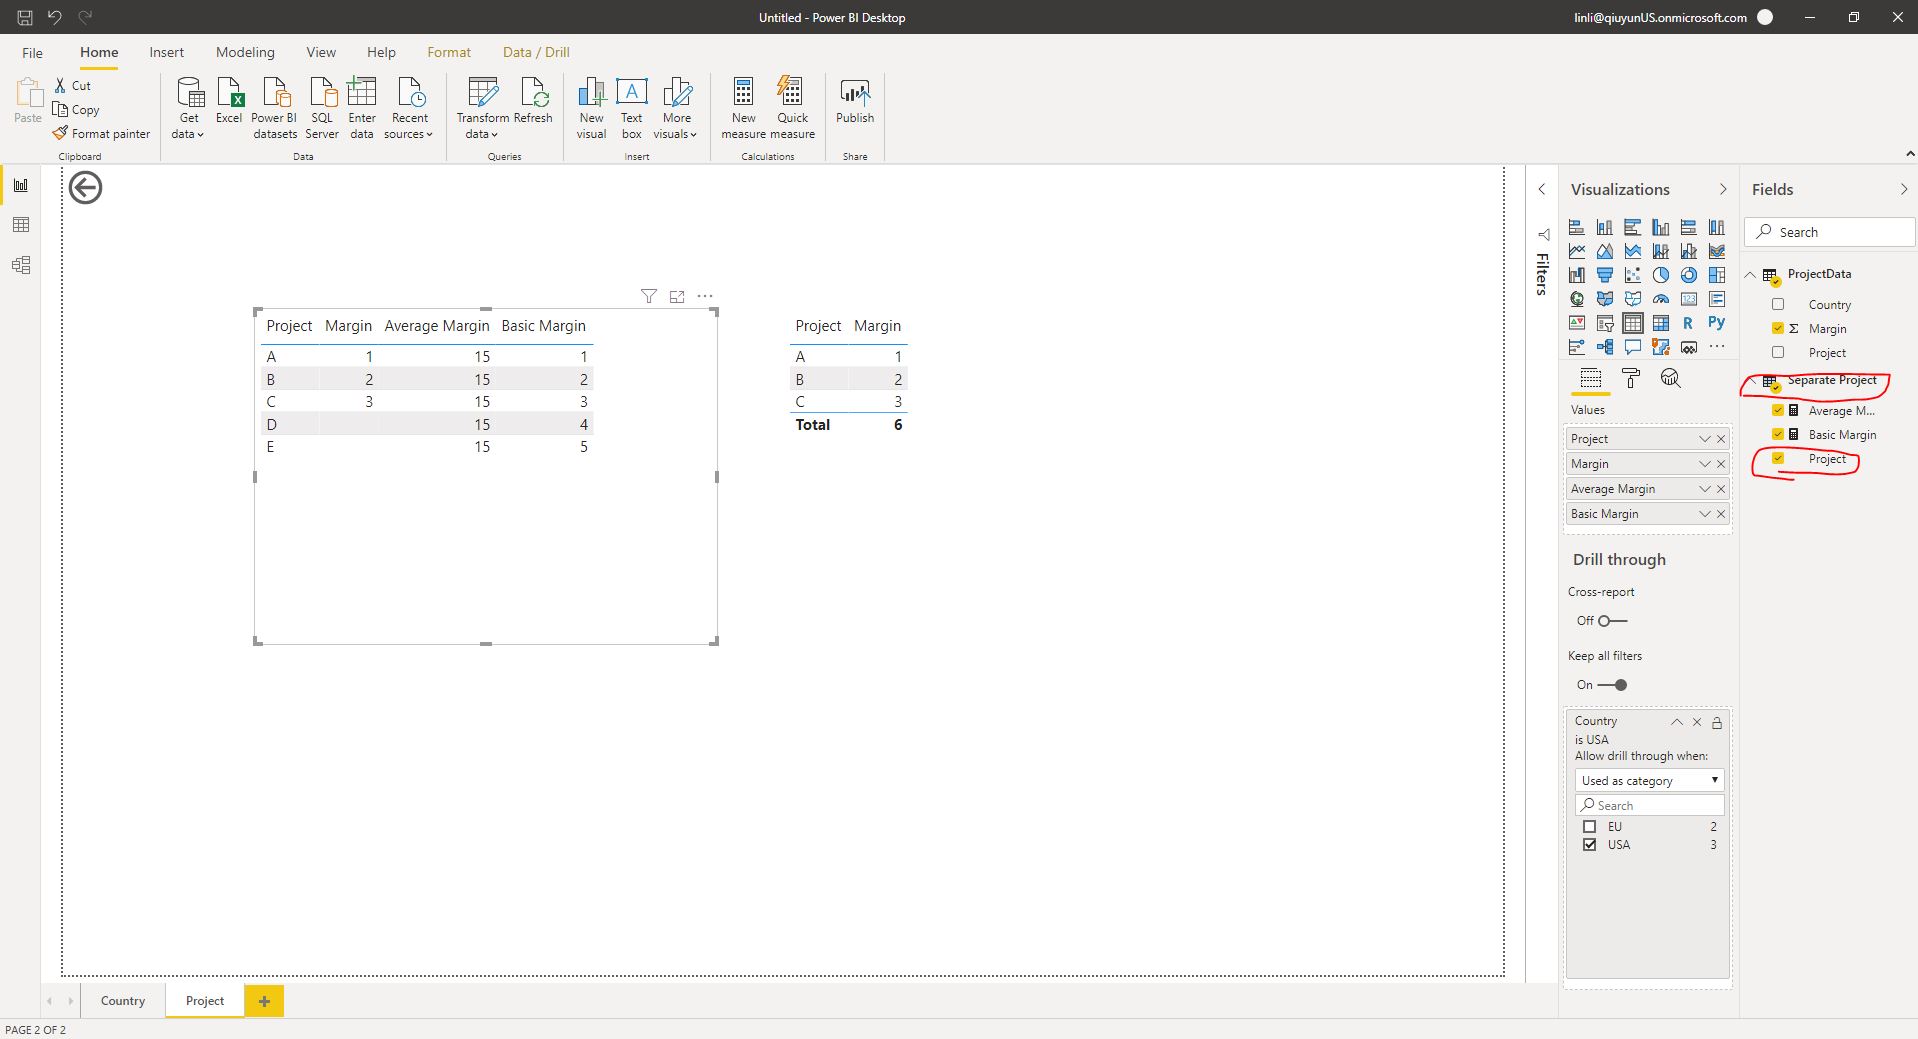Check the EU filter value
The height and width of the screenshot is (1039, 1918).
(1590, 827)
